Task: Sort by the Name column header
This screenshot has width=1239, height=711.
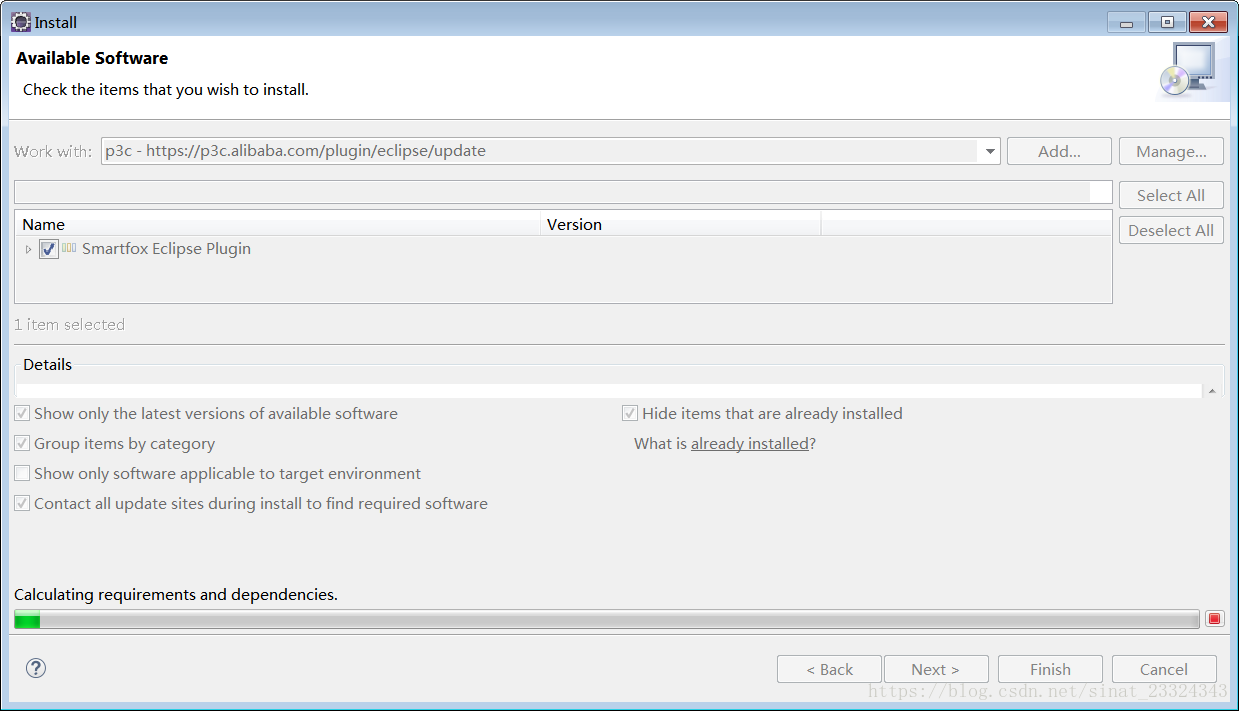Action: pyautogui.click(x=278, y=224)
